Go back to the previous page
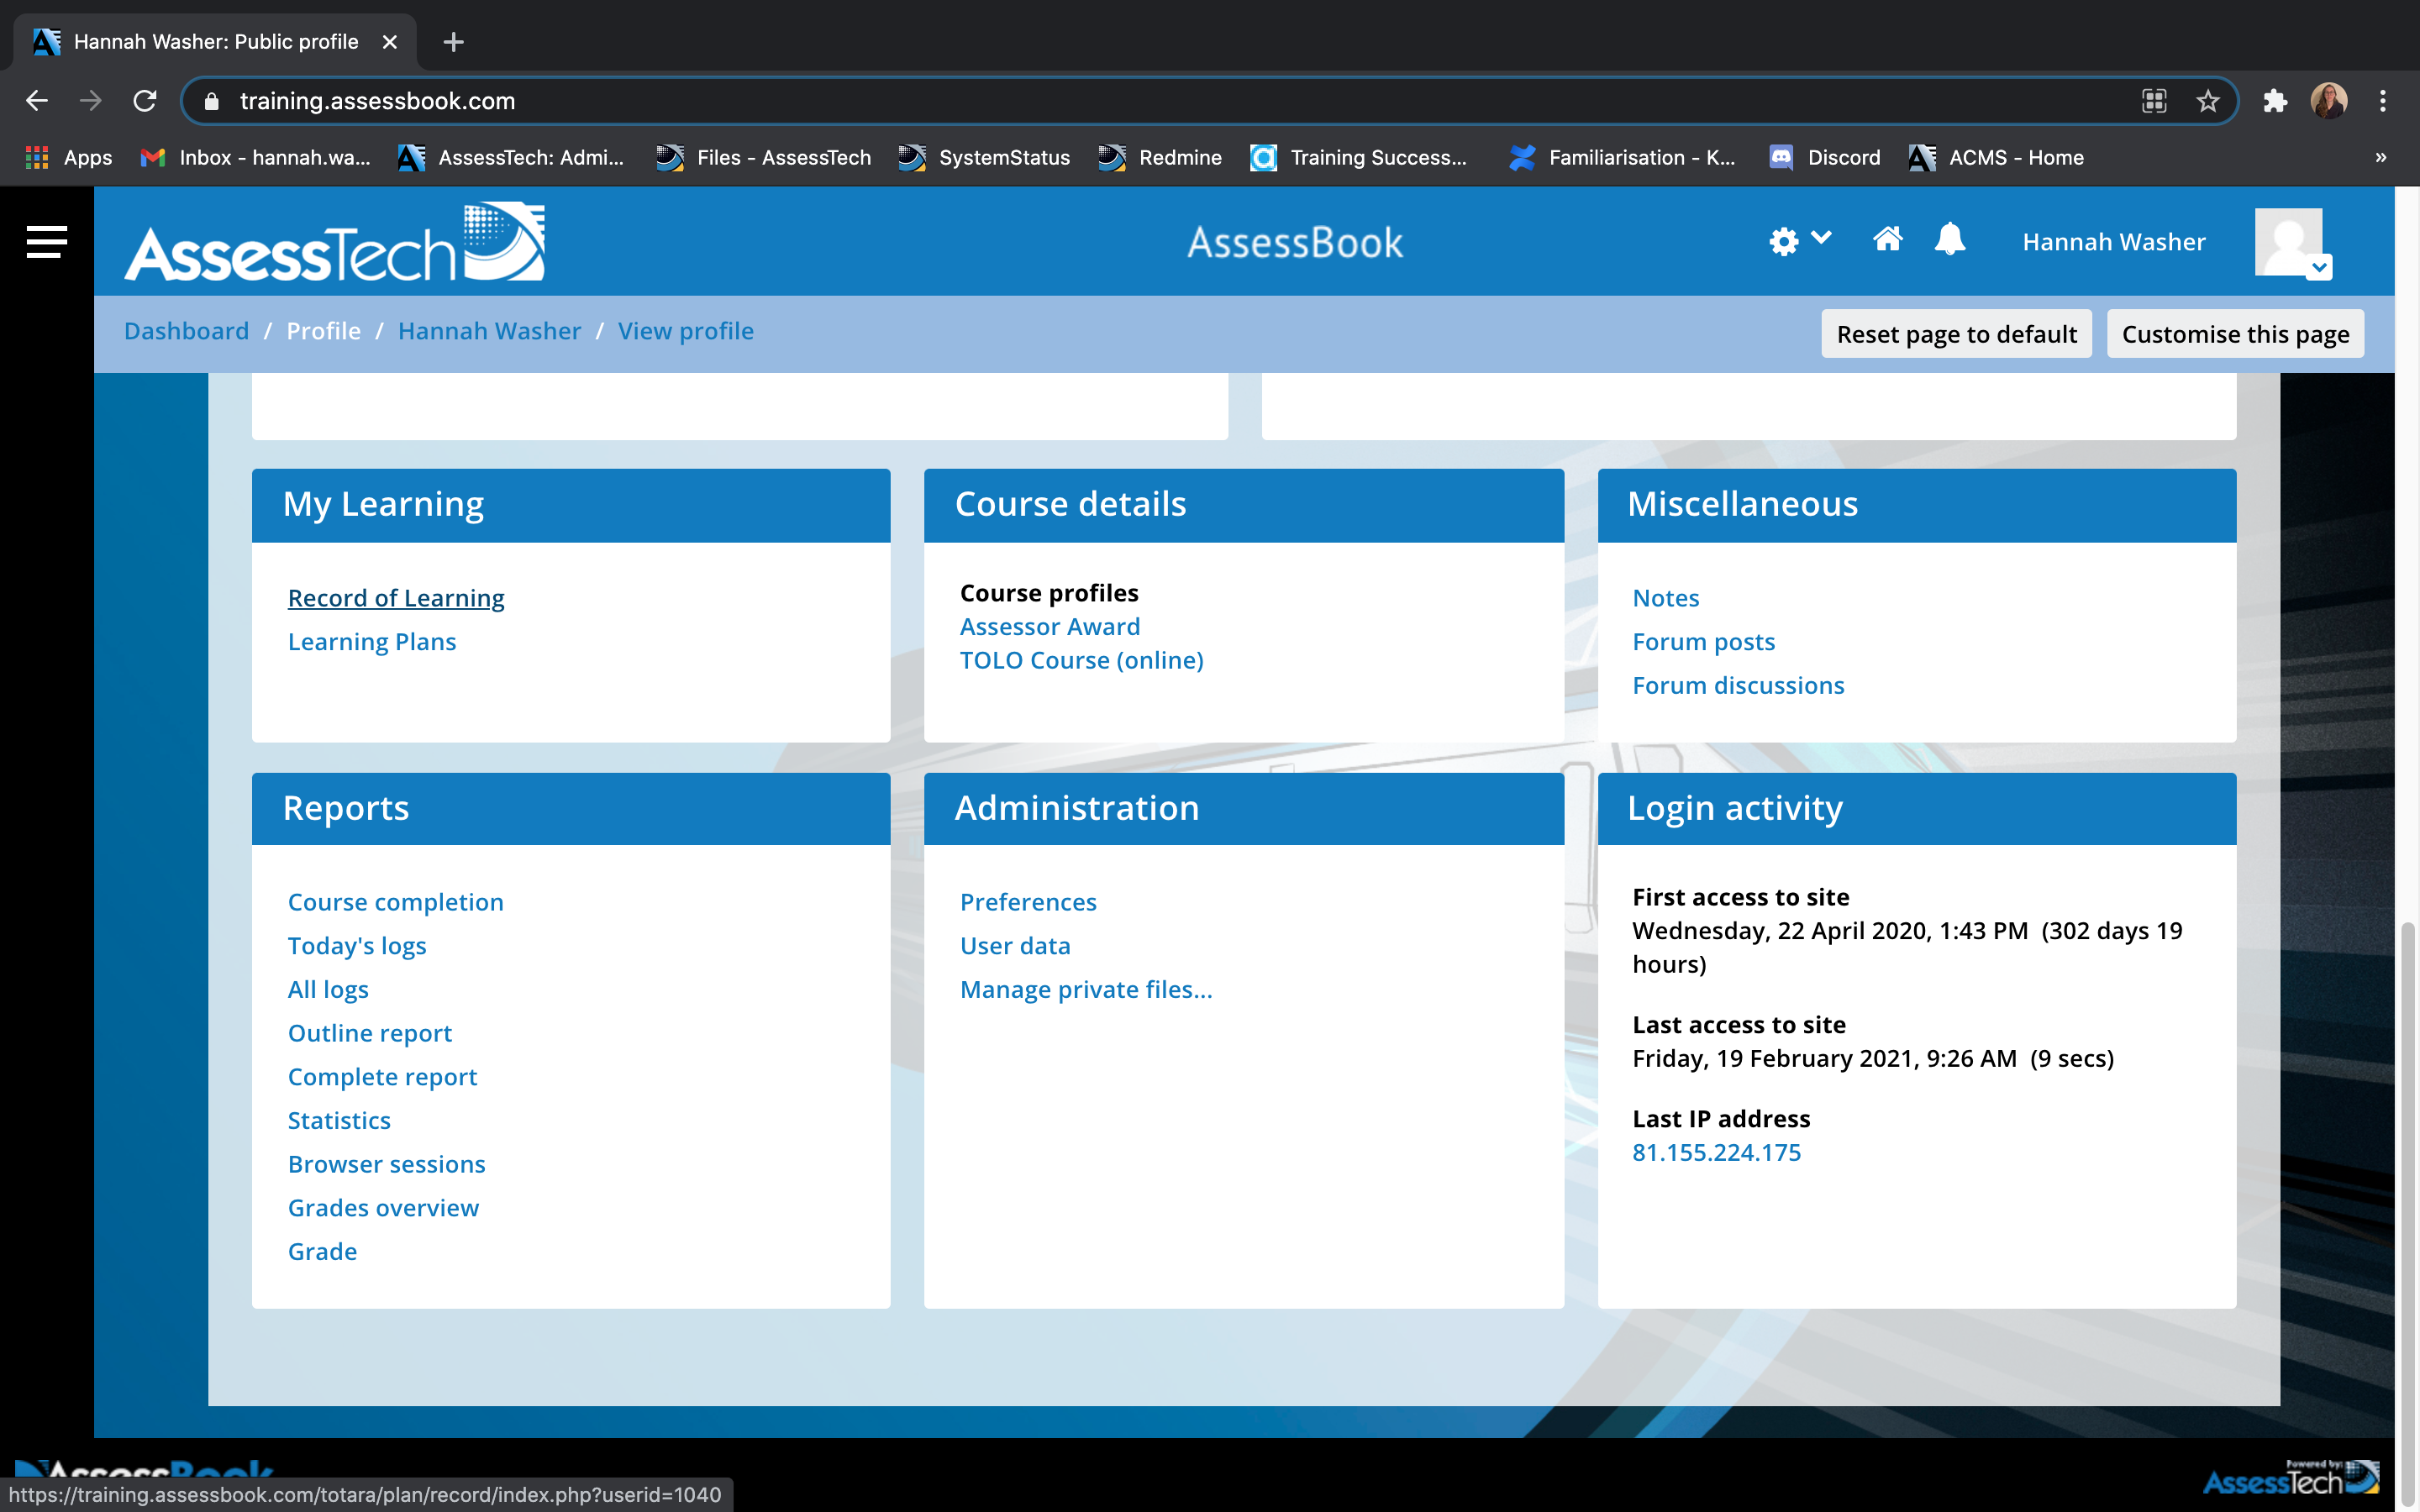 [37, 101]
